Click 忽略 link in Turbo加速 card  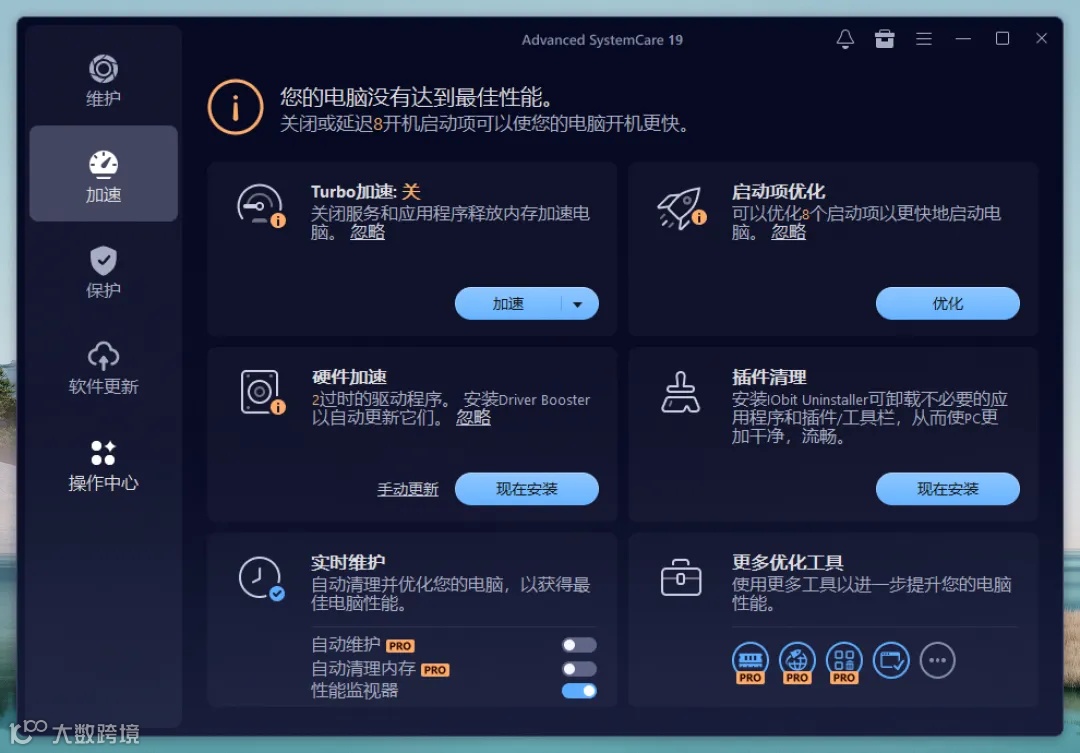click(367, 232)
